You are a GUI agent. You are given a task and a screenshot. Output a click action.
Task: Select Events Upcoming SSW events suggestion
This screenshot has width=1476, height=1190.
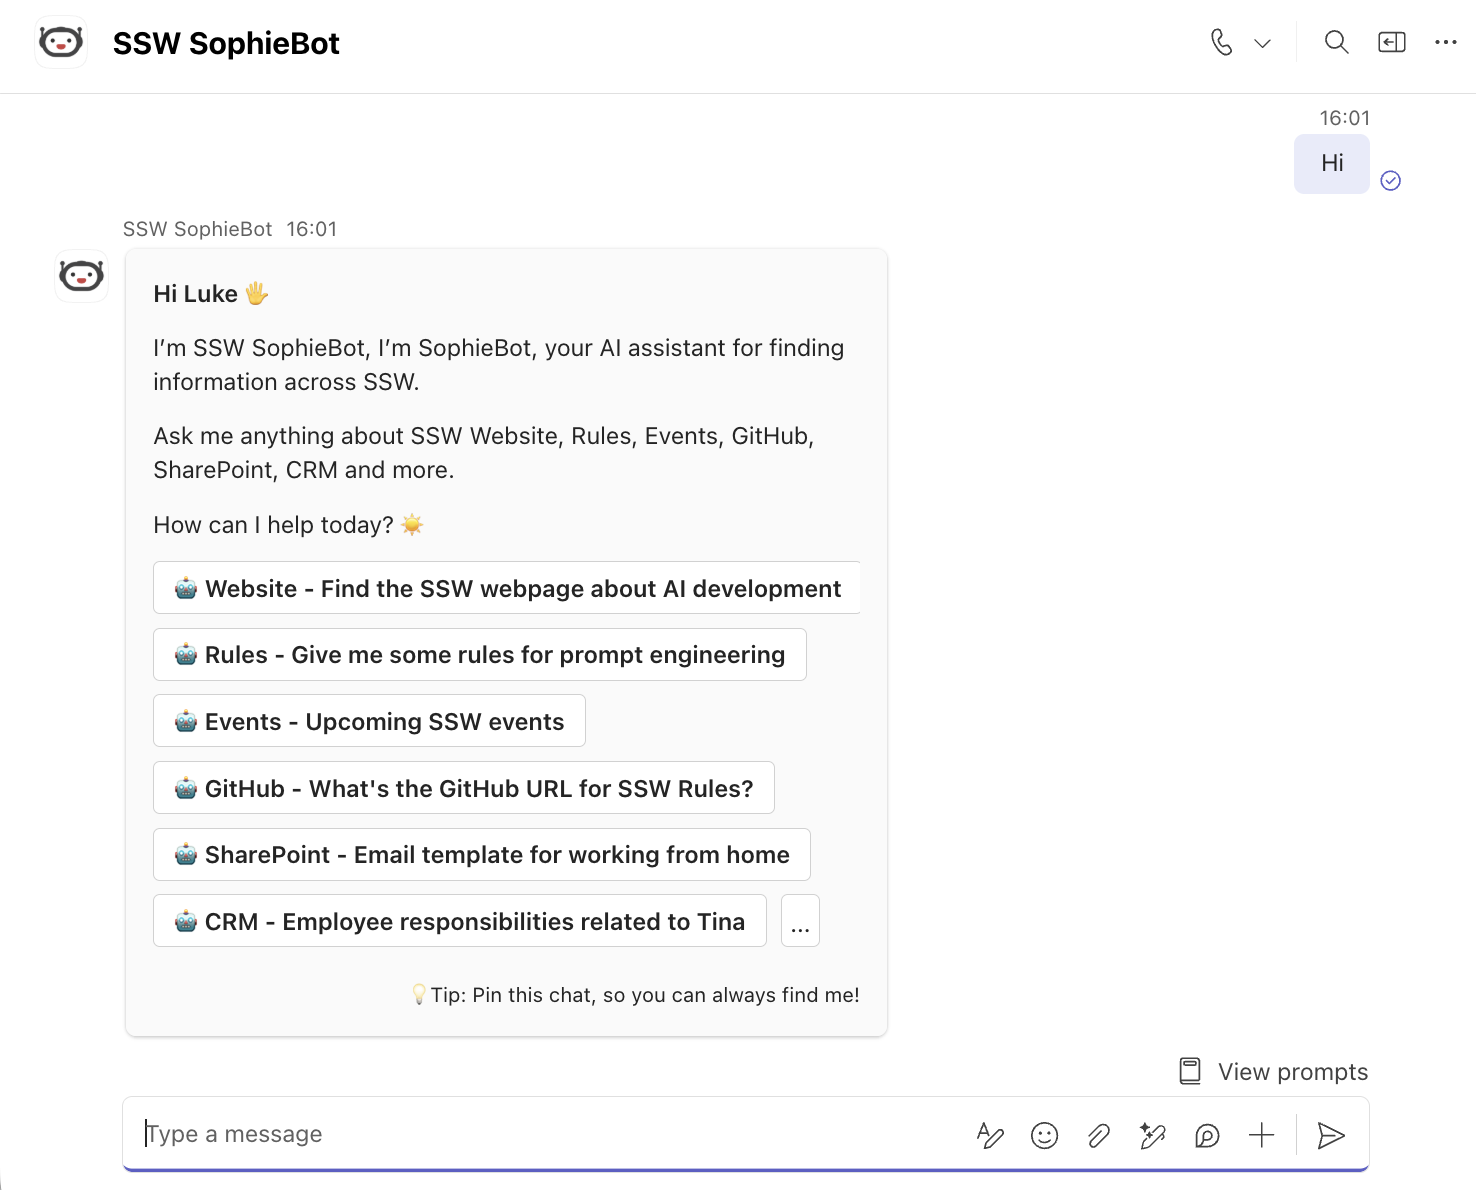[x=369, y=721]
